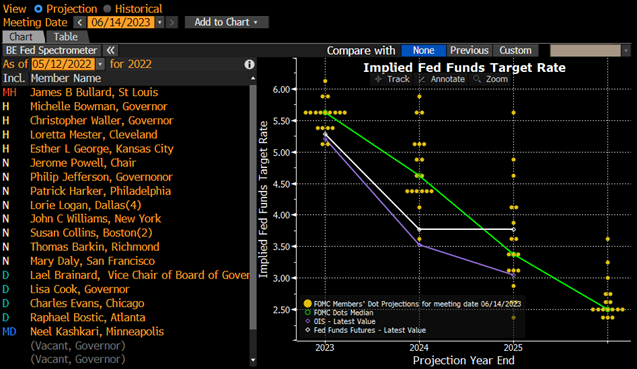Select Mary Daly, San Francisco

[x=92, y=261]
